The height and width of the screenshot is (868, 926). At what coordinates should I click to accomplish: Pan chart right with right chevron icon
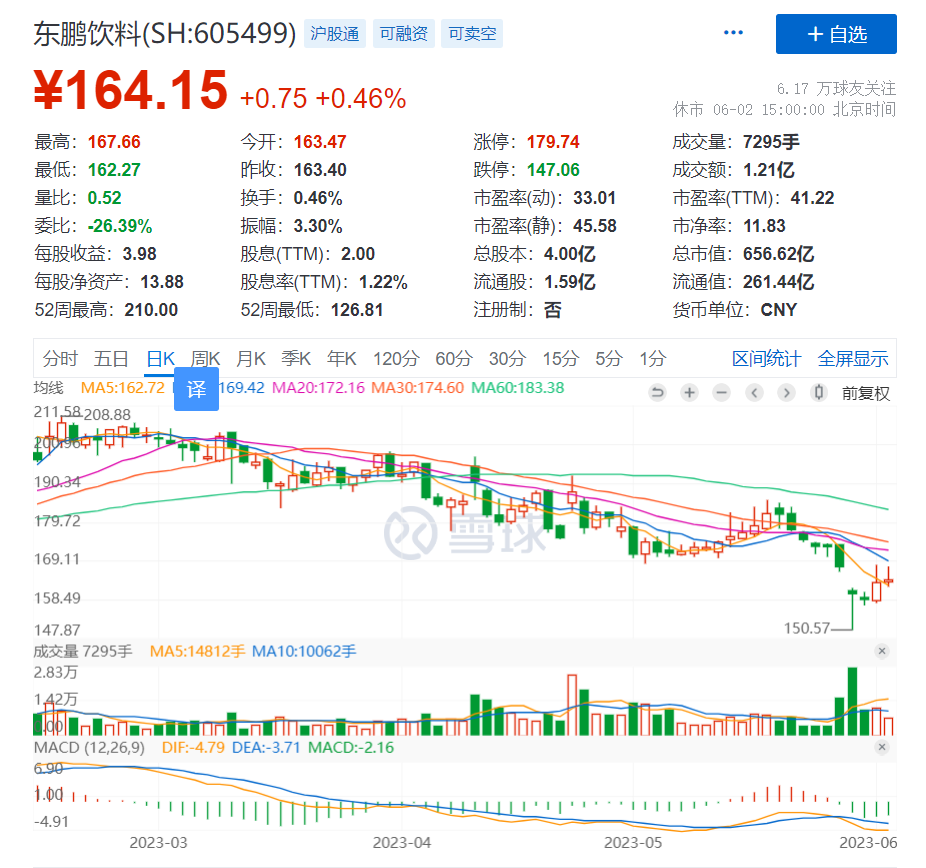click(x=786, y=393)
